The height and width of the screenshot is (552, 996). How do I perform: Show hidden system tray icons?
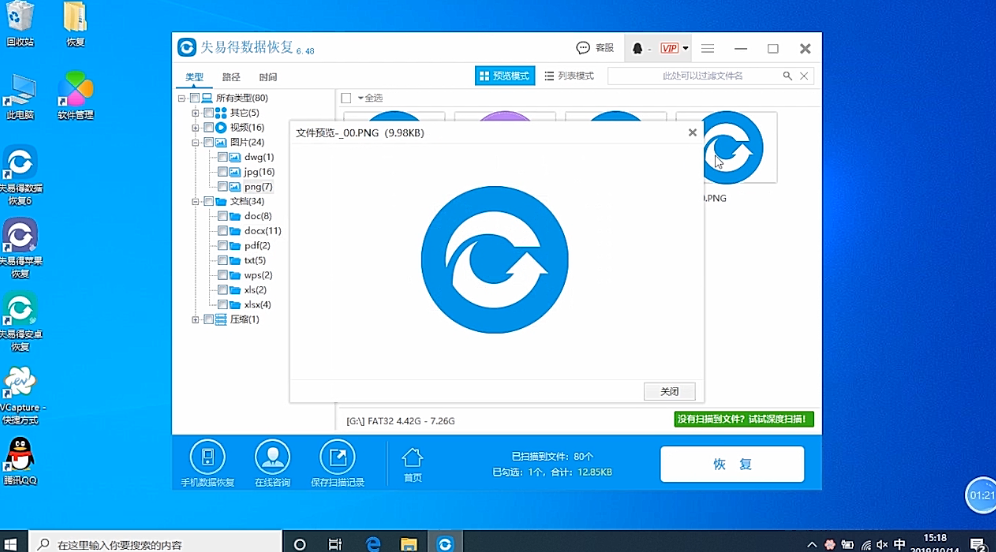(x=812, y=544)
